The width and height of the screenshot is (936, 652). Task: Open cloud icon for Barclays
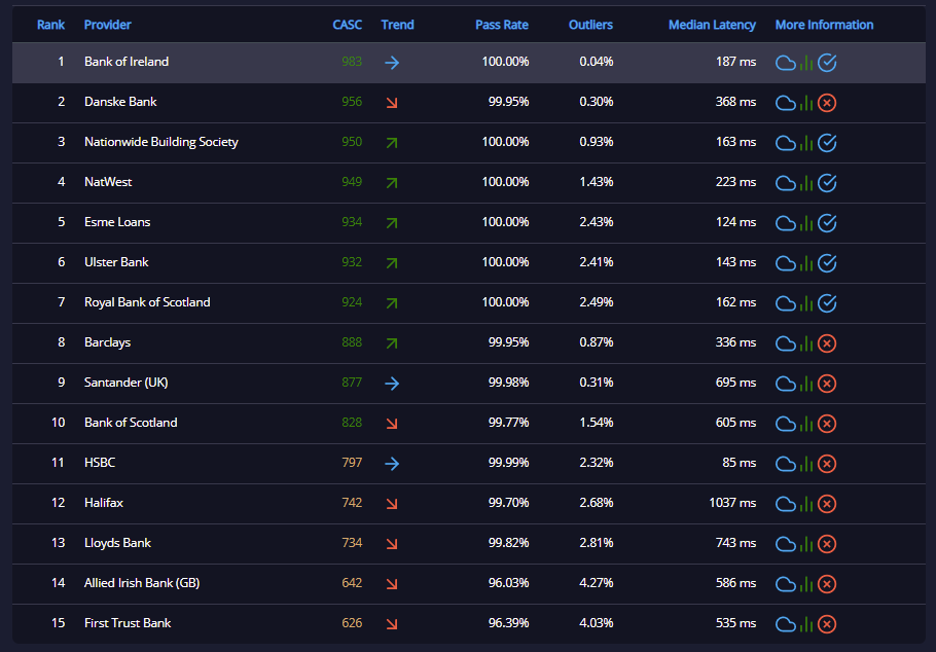(x=785, y=343)
